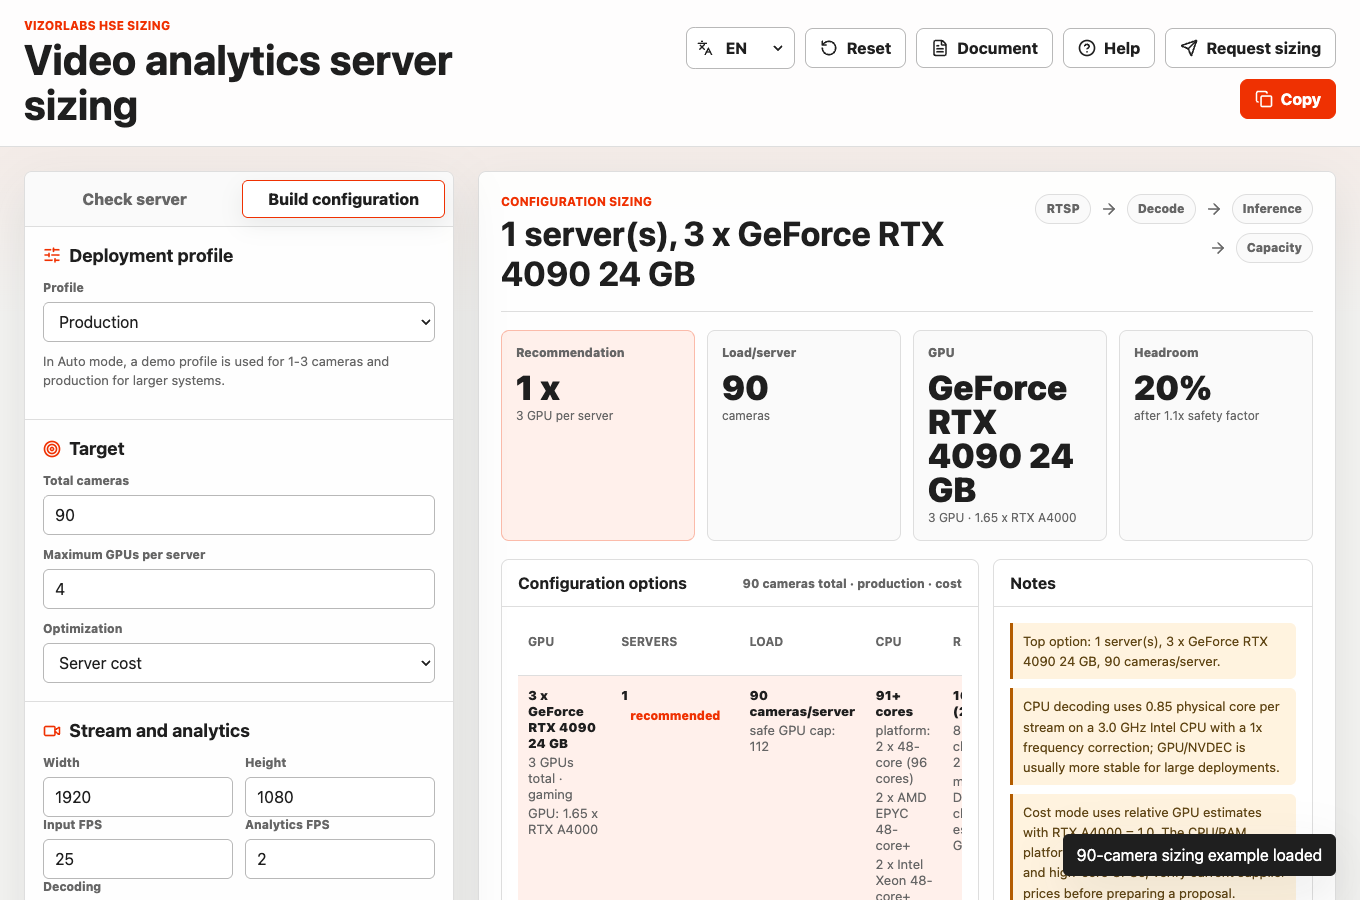Click the CPU decoding note about 0.85 core
Image resolution: width=1360 pixels, height=900 pixels.
point(1153,737)
